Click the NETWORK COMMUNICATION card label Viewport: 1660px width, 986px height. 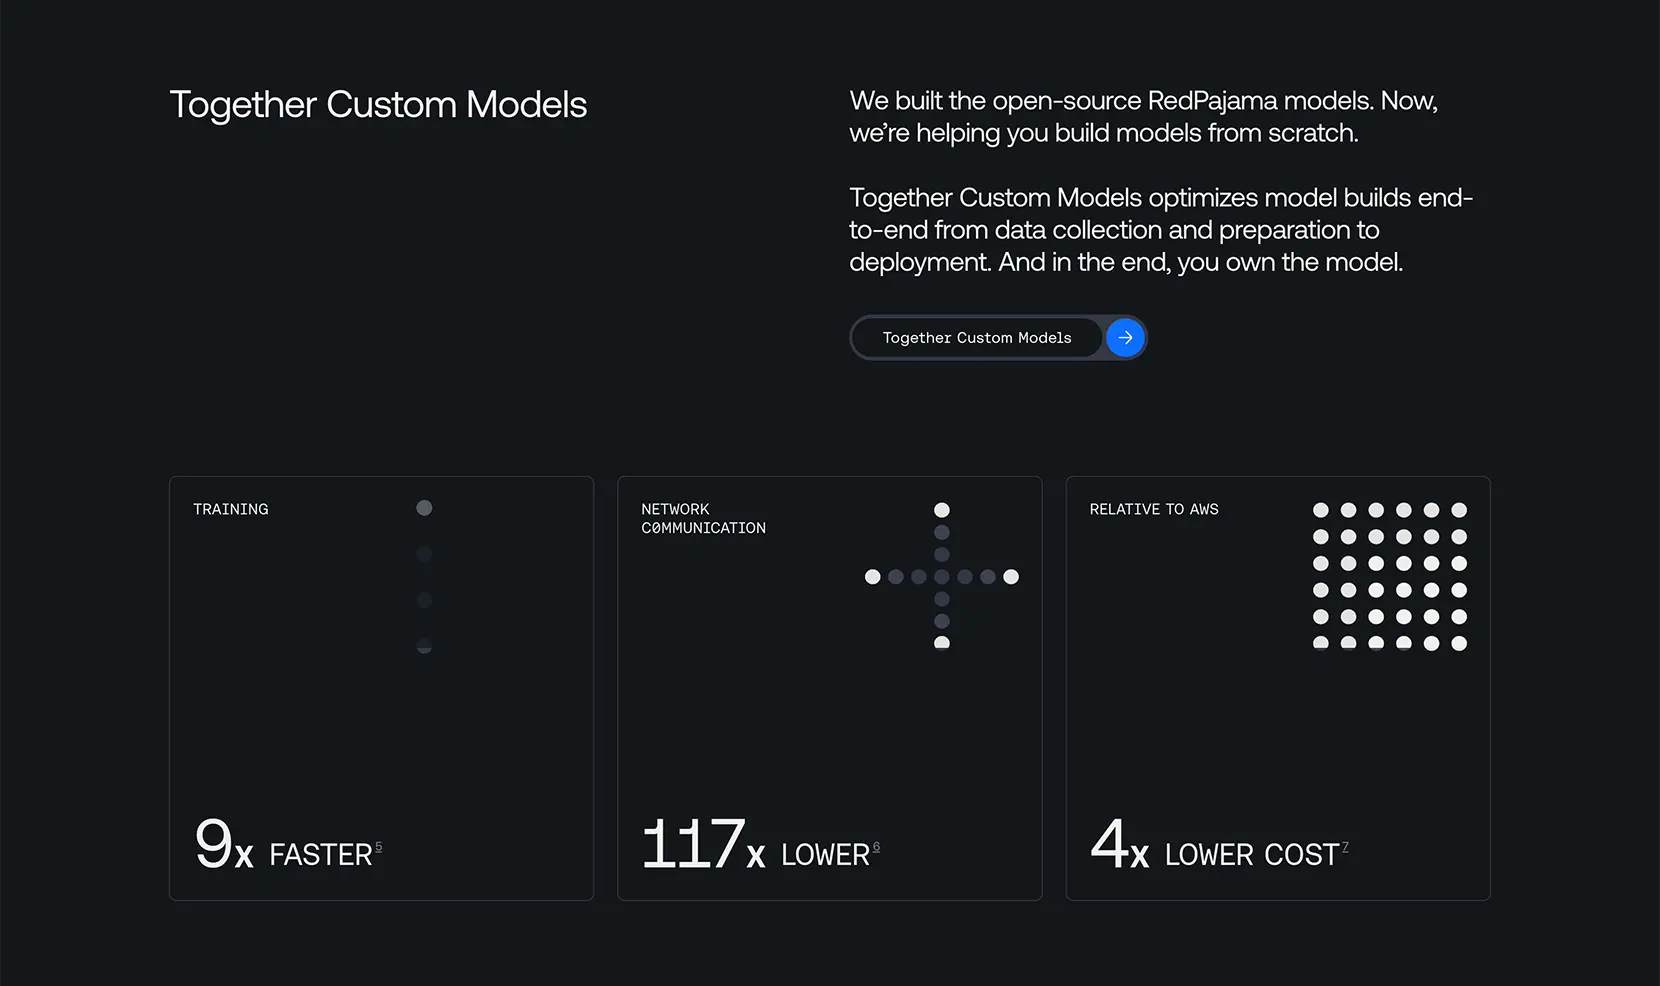pos(704,518)
